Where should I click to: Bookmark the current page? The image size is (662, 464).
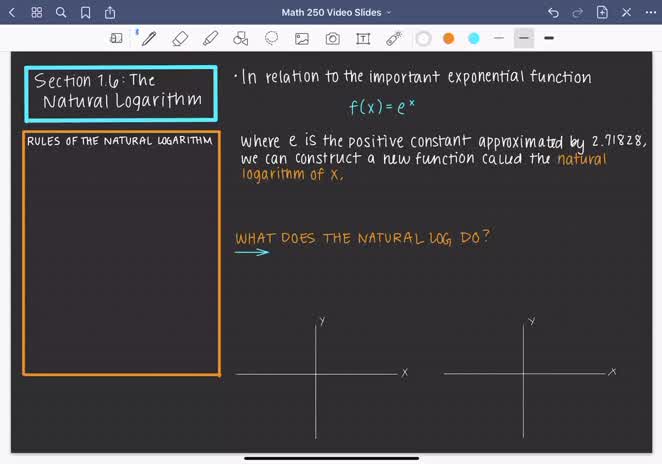(x=86, y=12)
